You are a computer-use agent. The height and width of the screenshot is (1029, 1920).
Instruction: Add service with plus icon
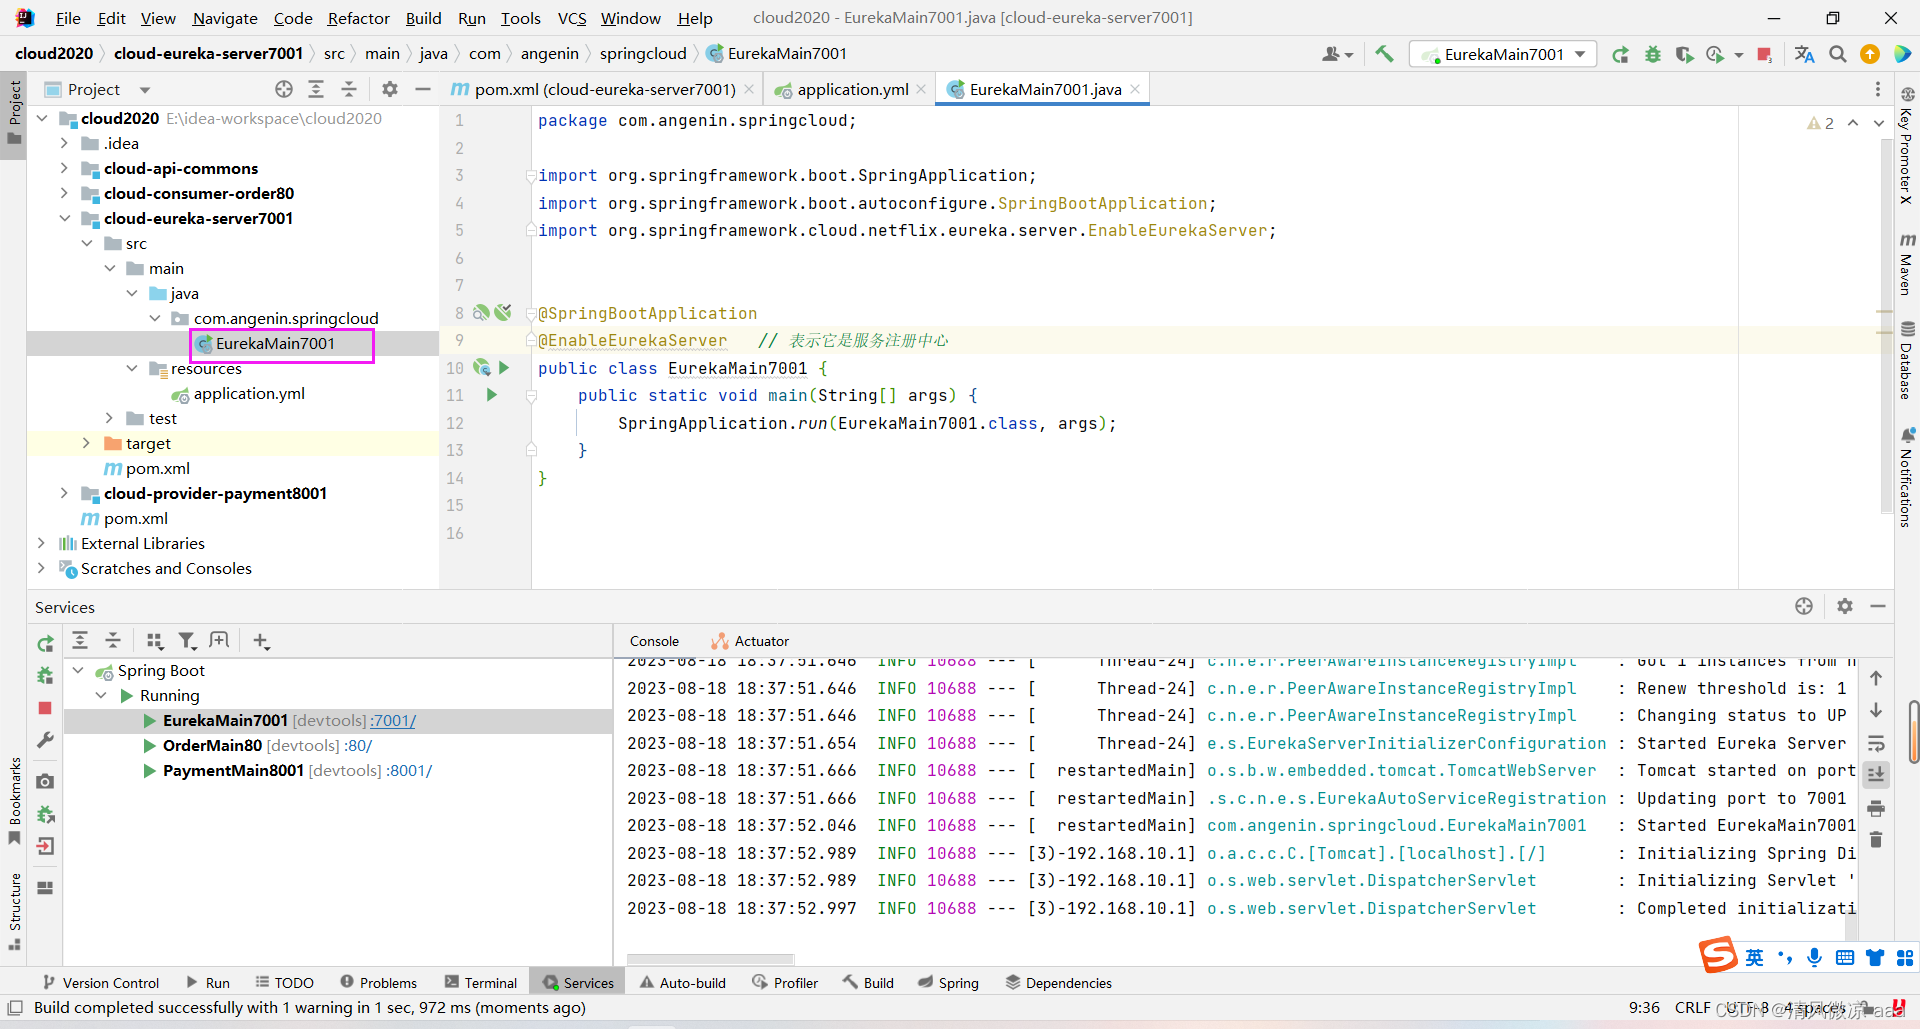[x=261, y=641]
